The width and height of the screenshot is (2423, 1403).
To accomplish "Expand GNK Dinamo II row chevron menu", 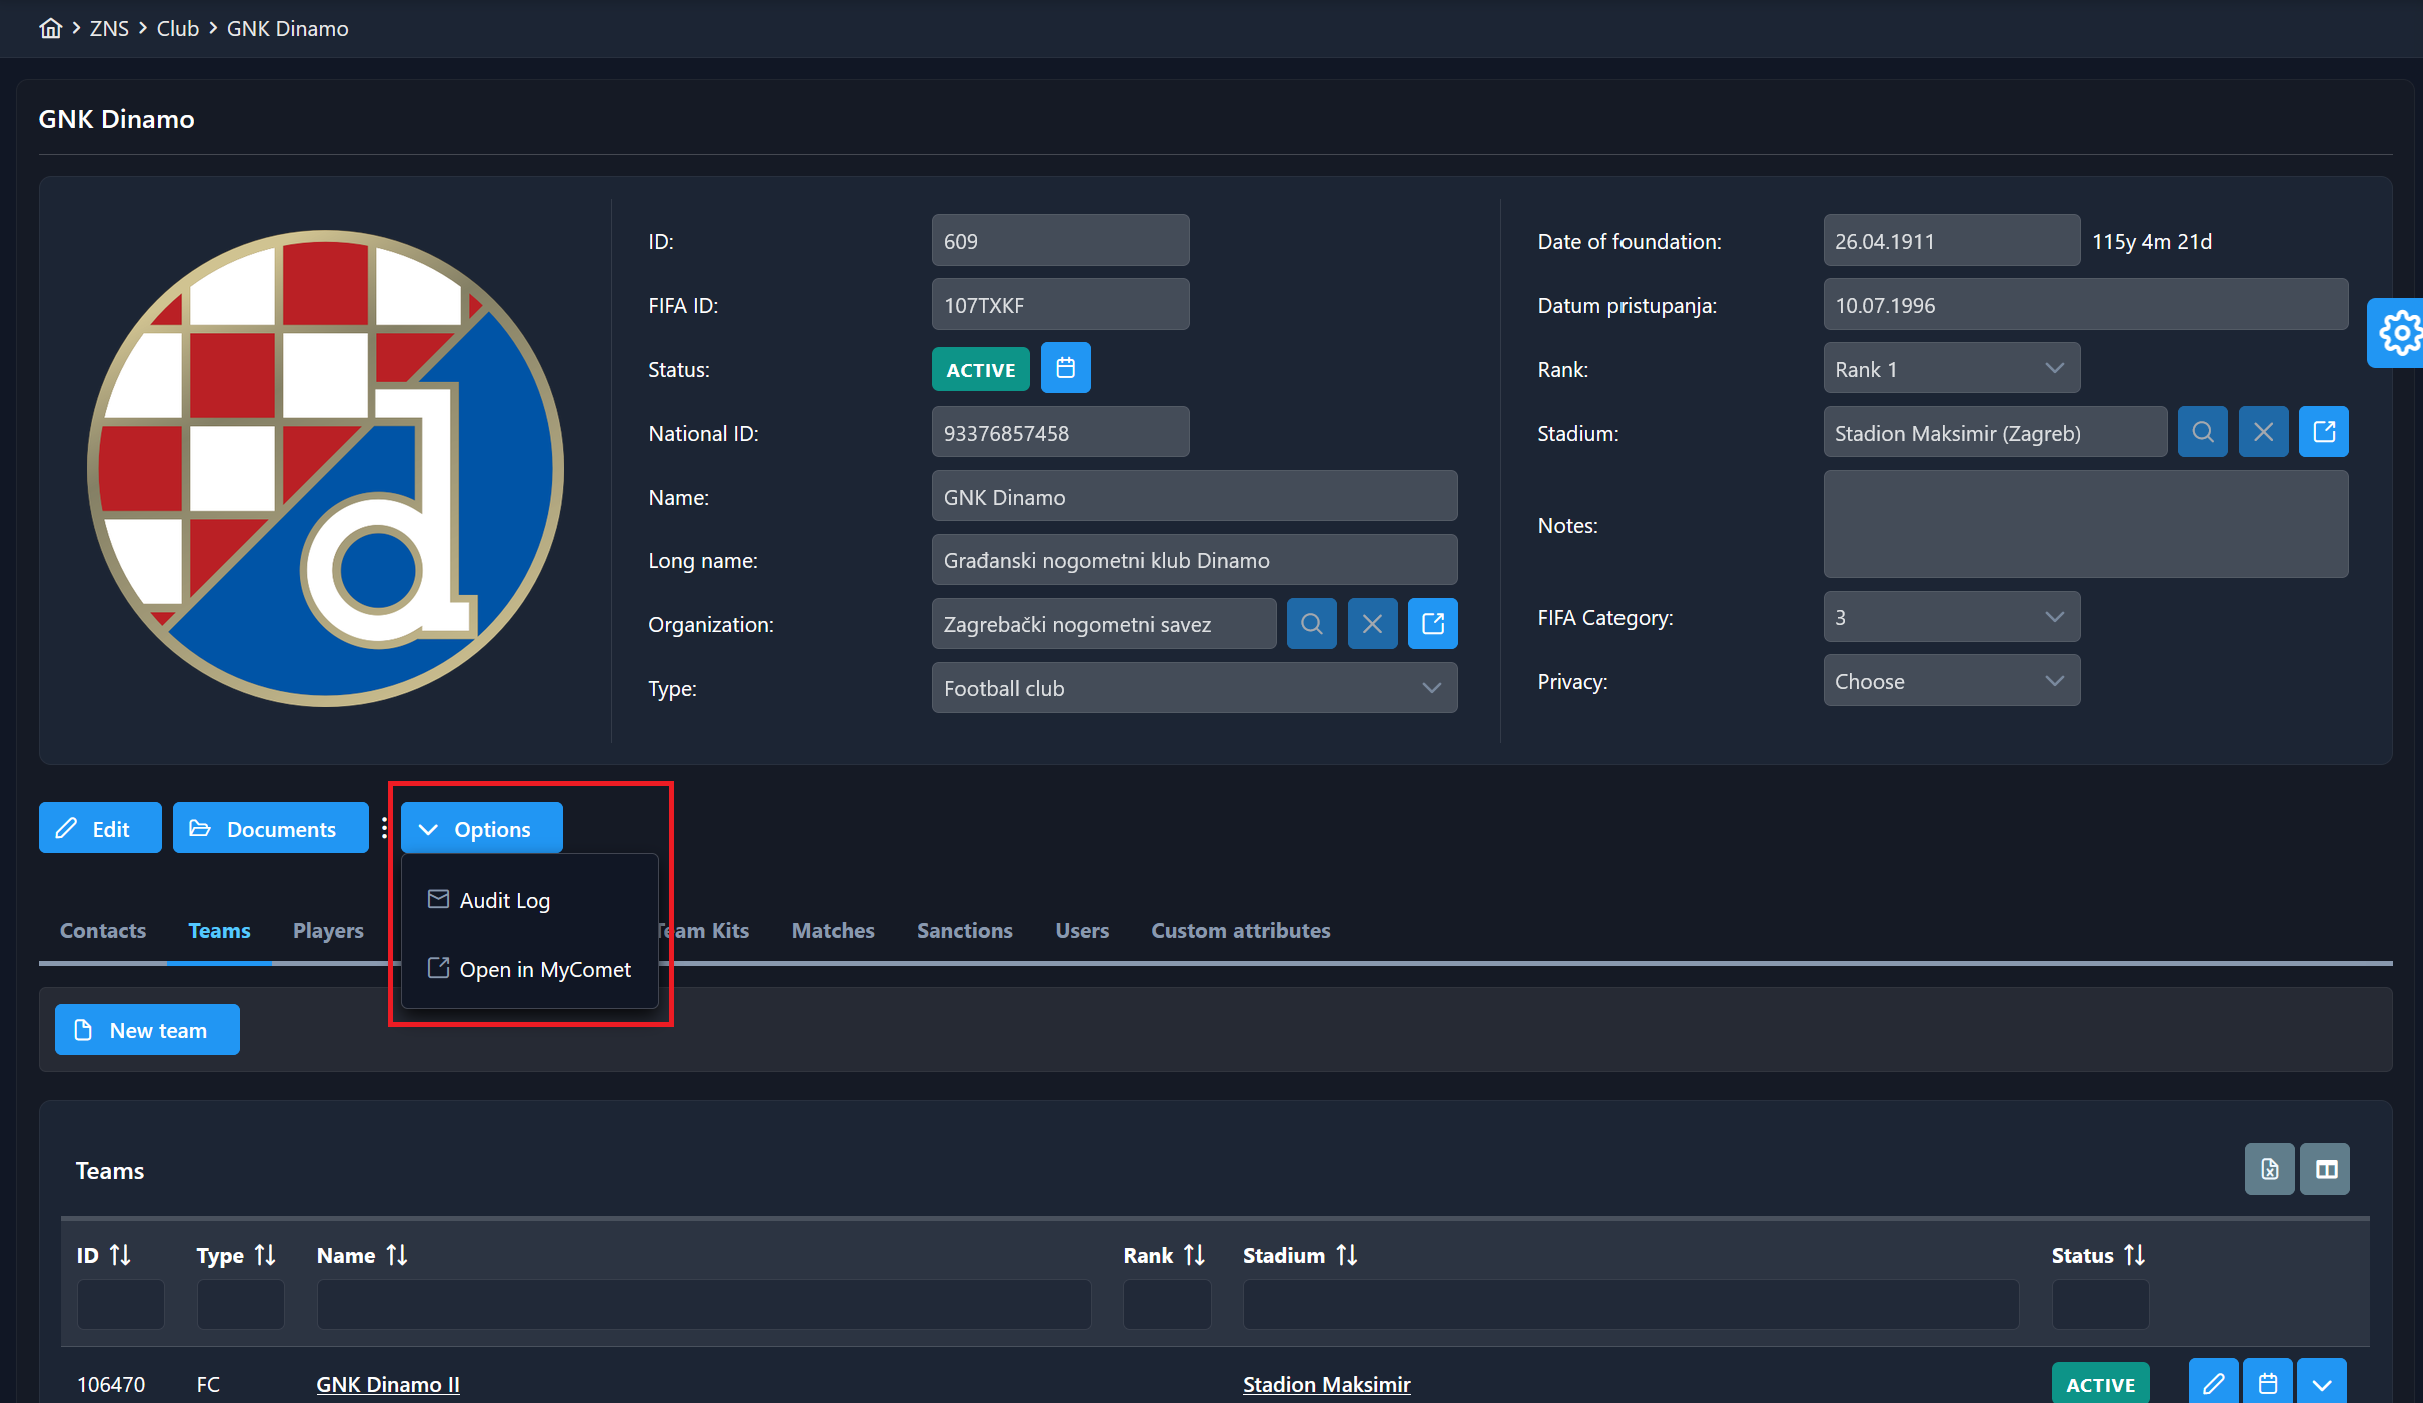I will (x=2322, y=1384).
